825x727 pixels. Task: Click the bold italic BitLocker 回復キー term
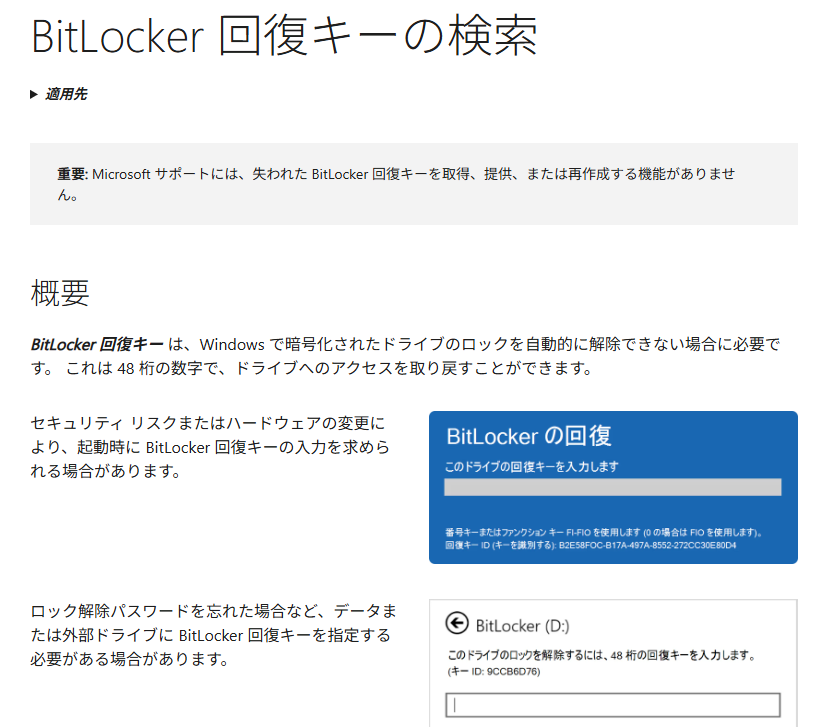click(x=97, y=345)
